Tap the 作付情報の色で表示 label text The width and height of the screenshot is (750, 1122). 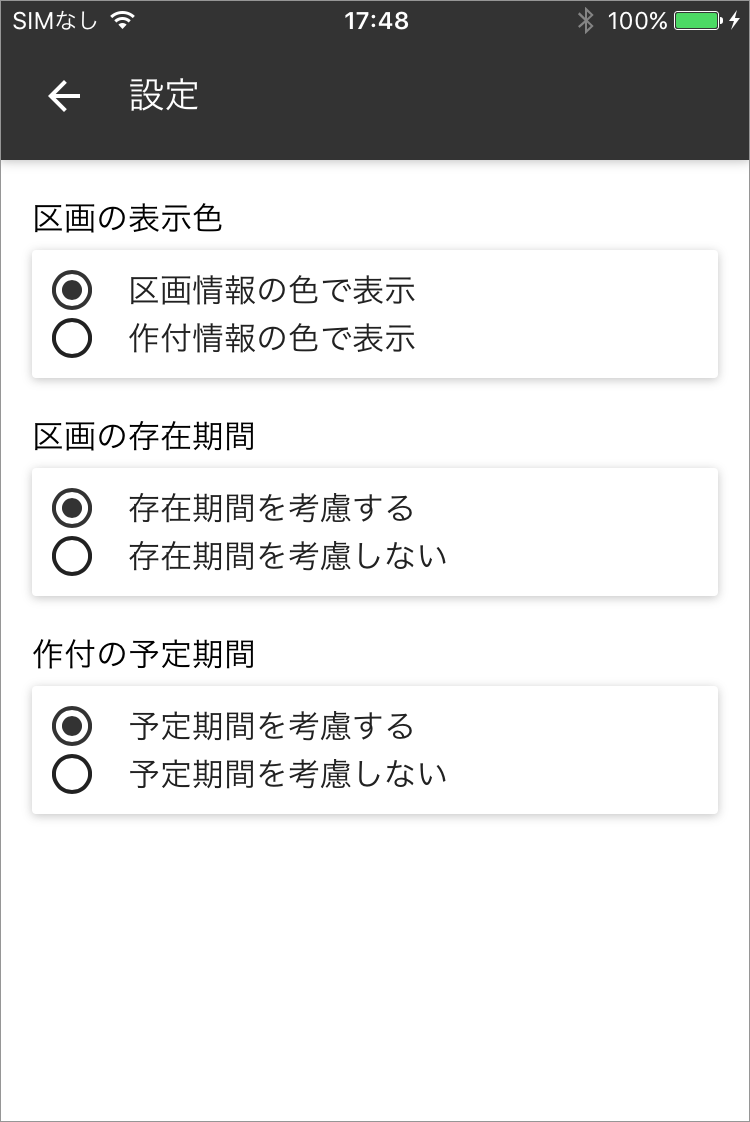point(272,338)
